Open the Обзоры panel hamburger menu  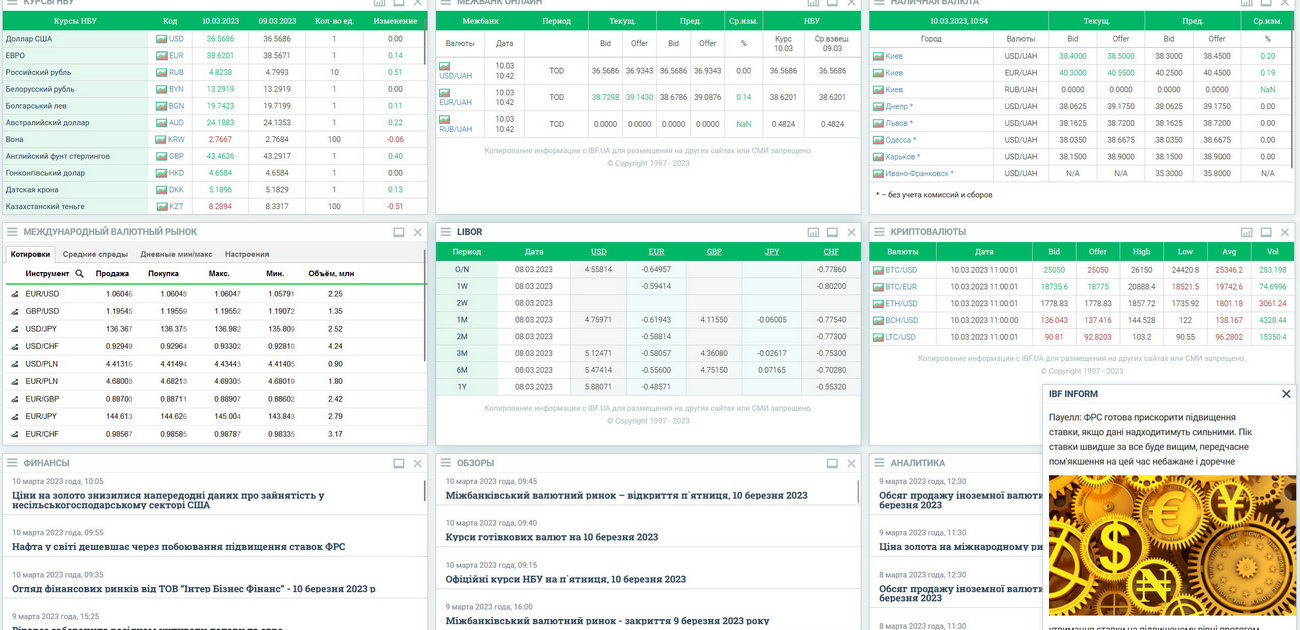point(446,463)
